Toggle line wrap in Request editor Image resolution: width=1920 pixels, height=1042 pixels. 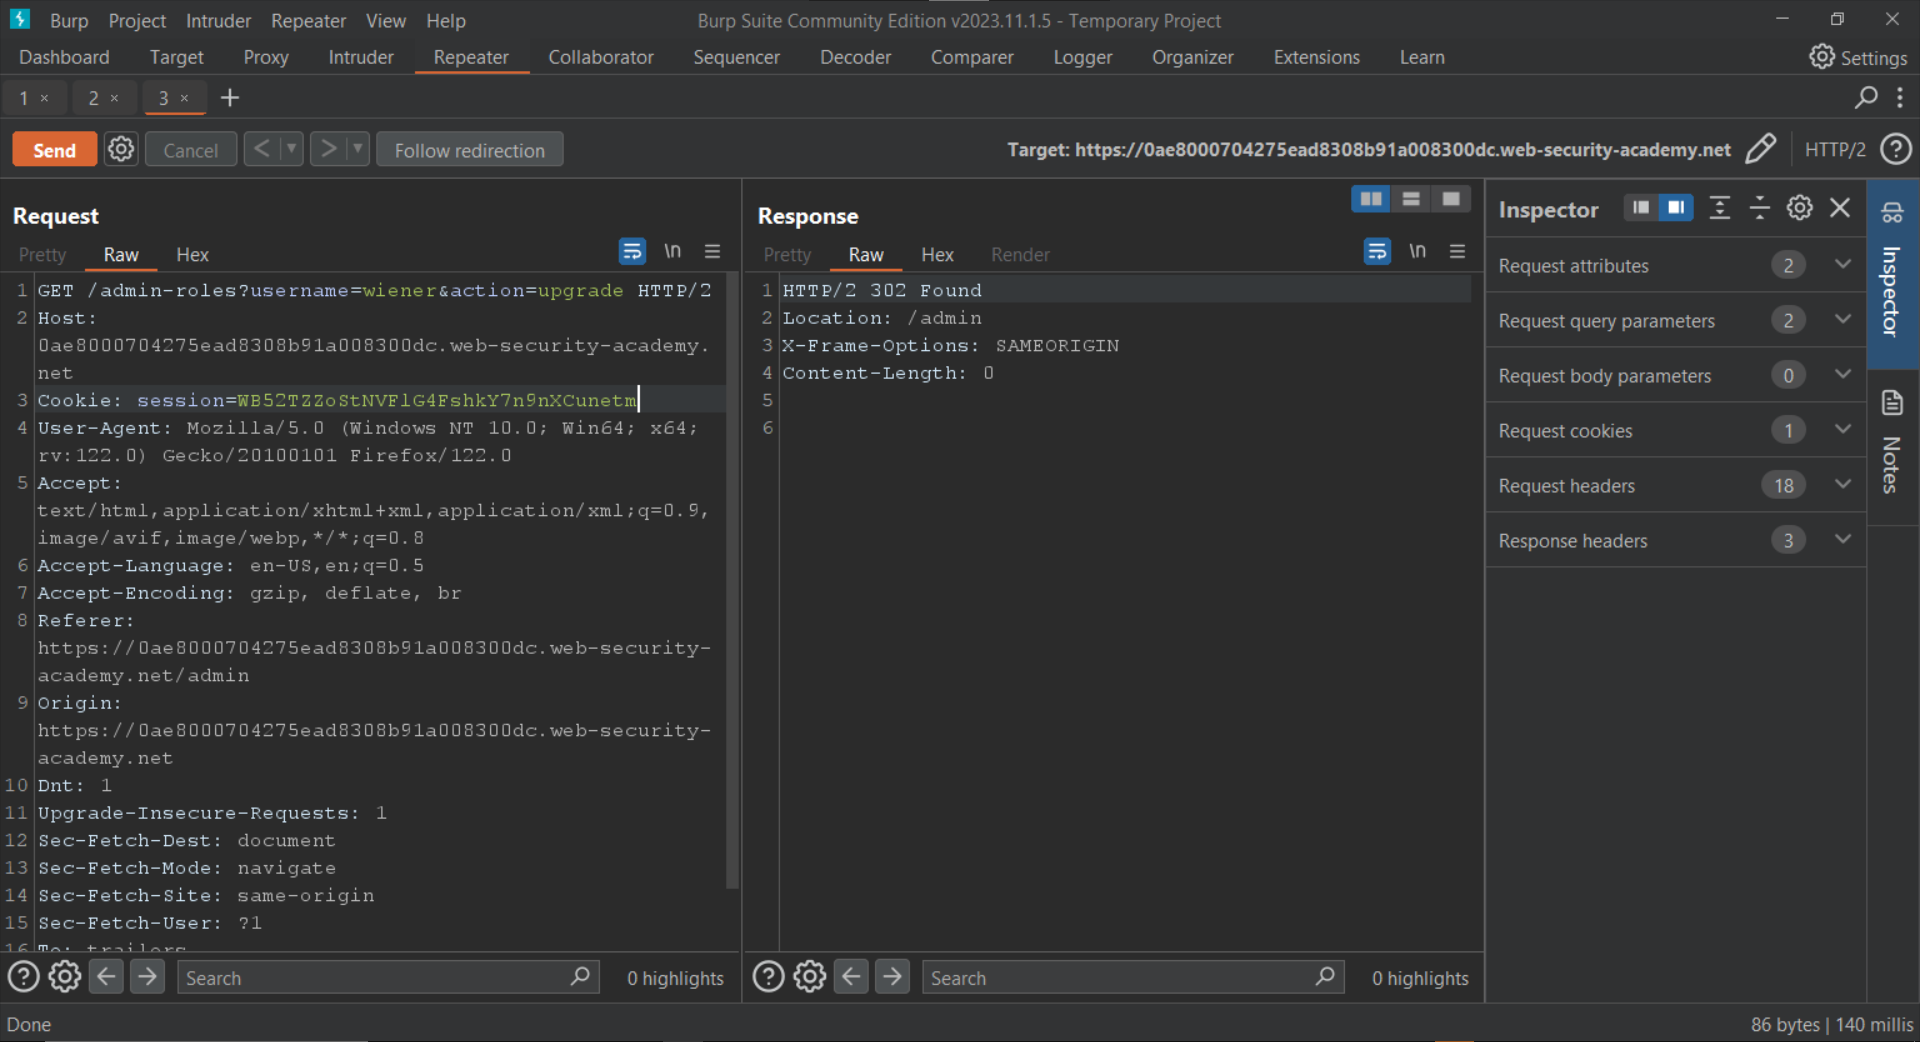632,252
